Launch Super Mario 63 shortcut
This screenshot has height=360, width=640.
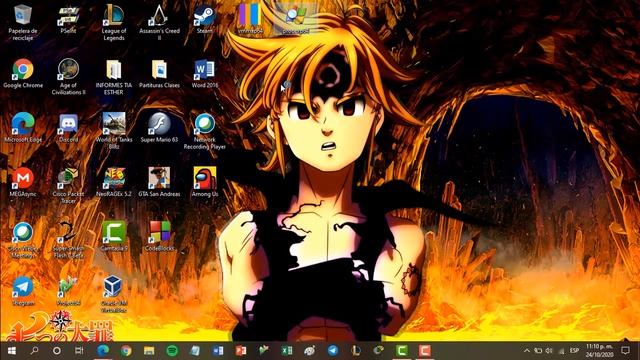(x=159, y=128)
